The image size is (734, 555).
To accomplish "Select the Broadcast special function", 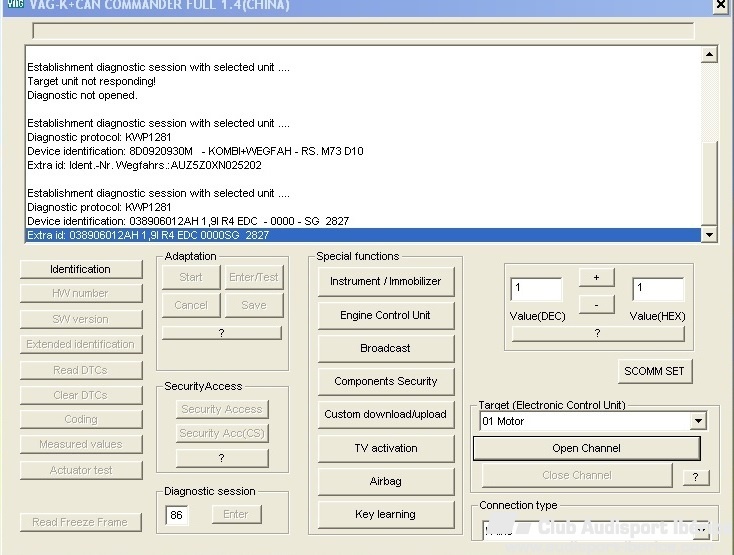I will coord(385,348).
